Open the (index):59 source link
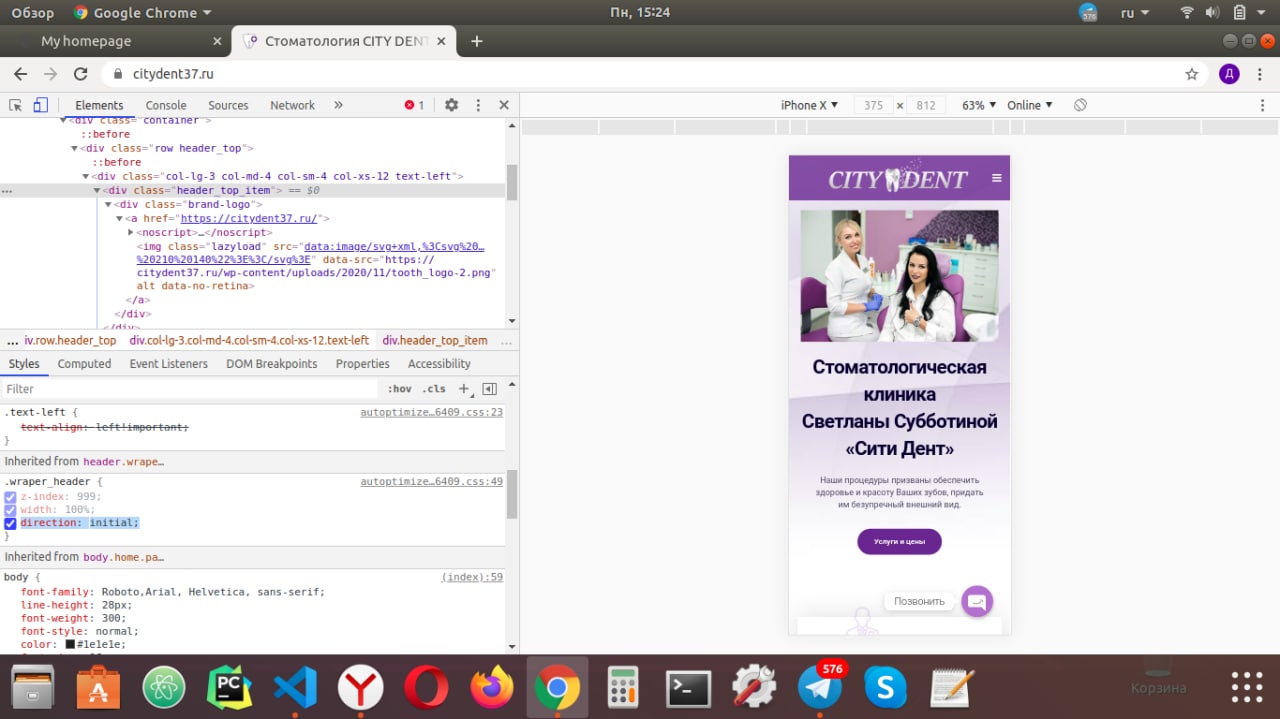The image size is (1280, 719). click(472, 577)
